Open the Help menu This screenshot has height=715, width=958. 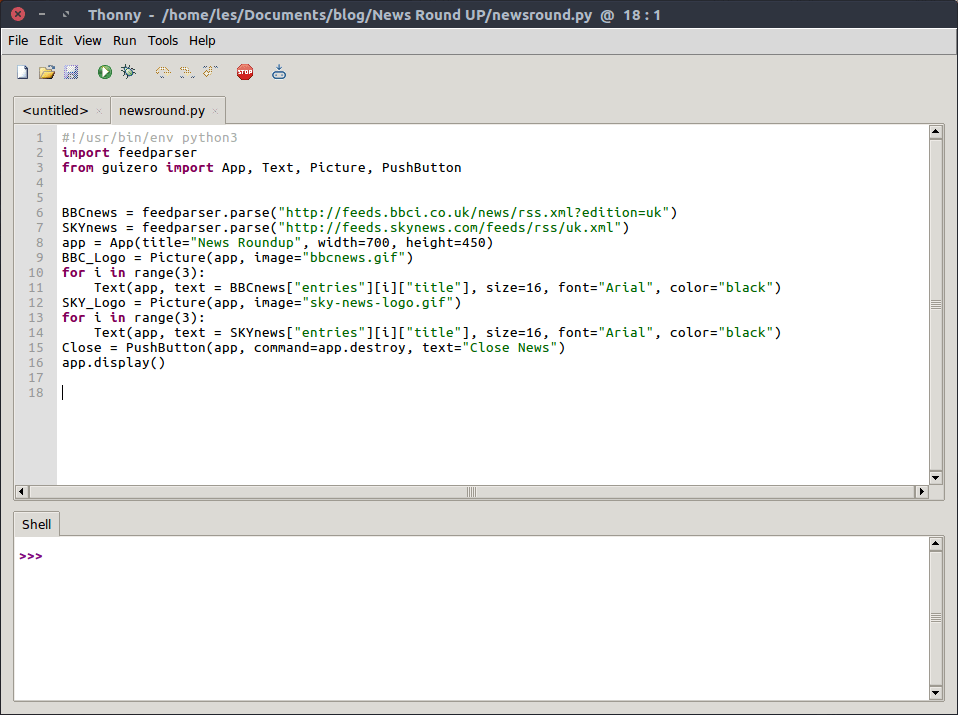pos(202,40)
